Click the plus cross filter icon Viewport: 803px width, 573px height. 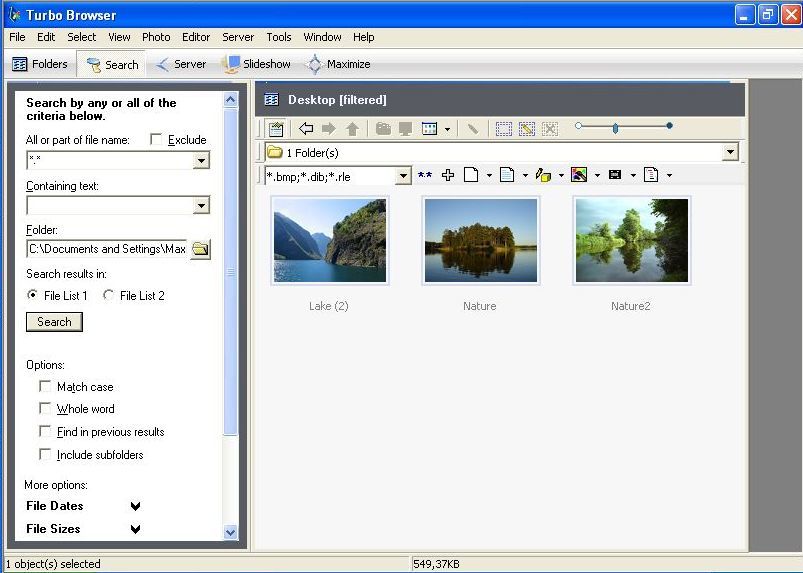448,175
